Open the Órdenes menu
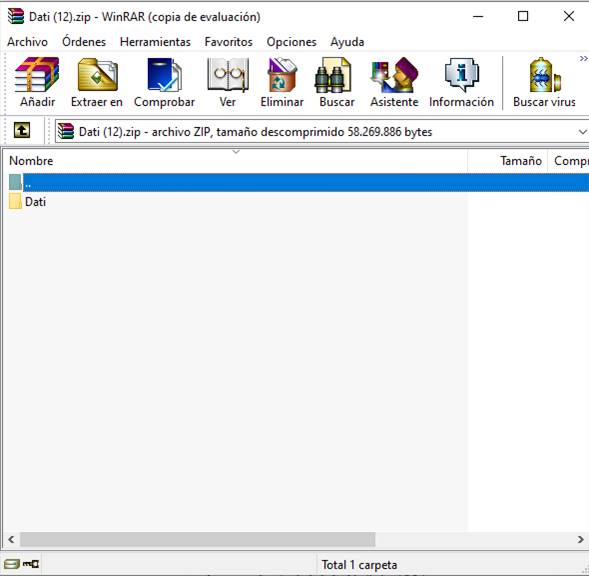Image resolution: width=589 pixels, height=576 pixels. pos(84,41)
